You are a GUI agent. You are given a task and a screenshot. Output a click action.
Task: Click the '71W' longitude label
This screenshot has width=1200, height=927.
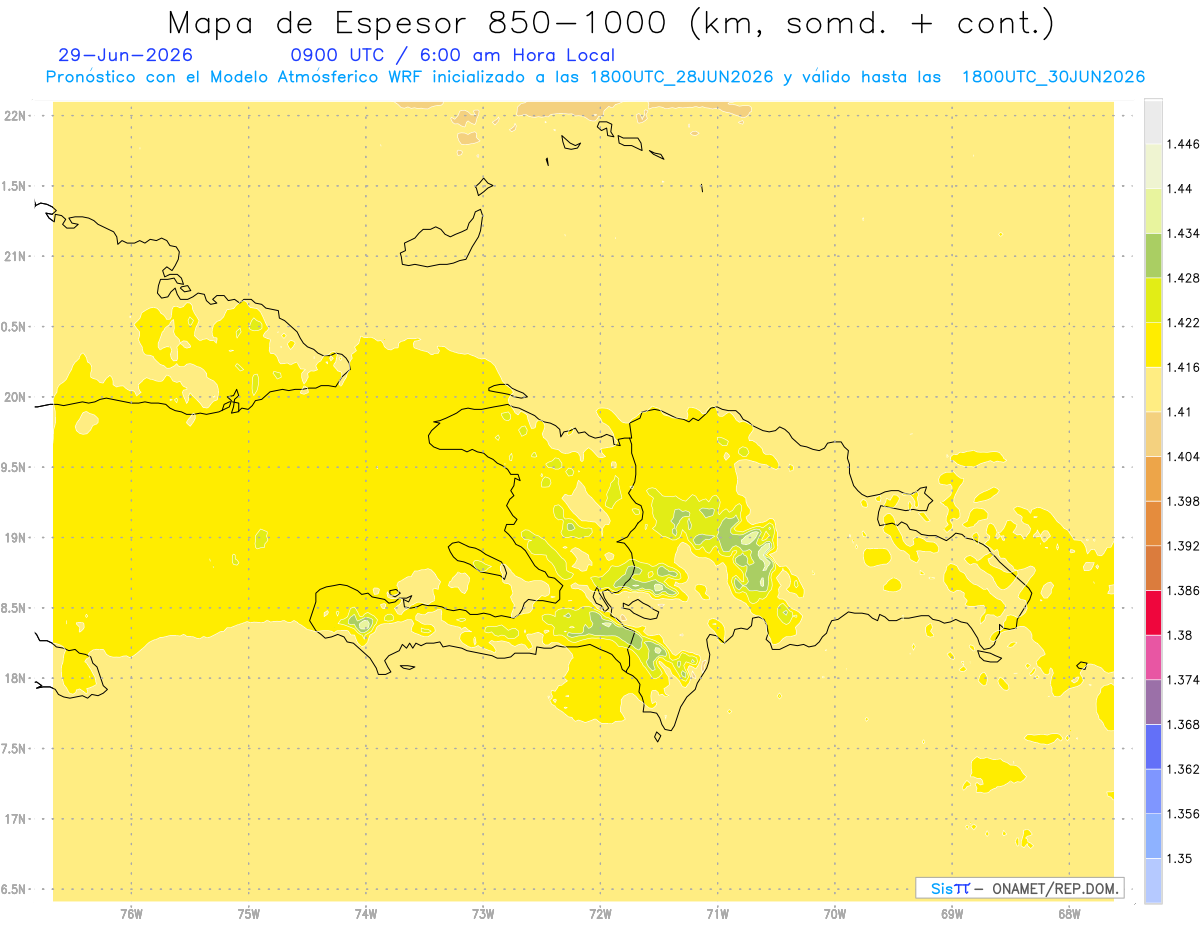(x=718, y=914)
